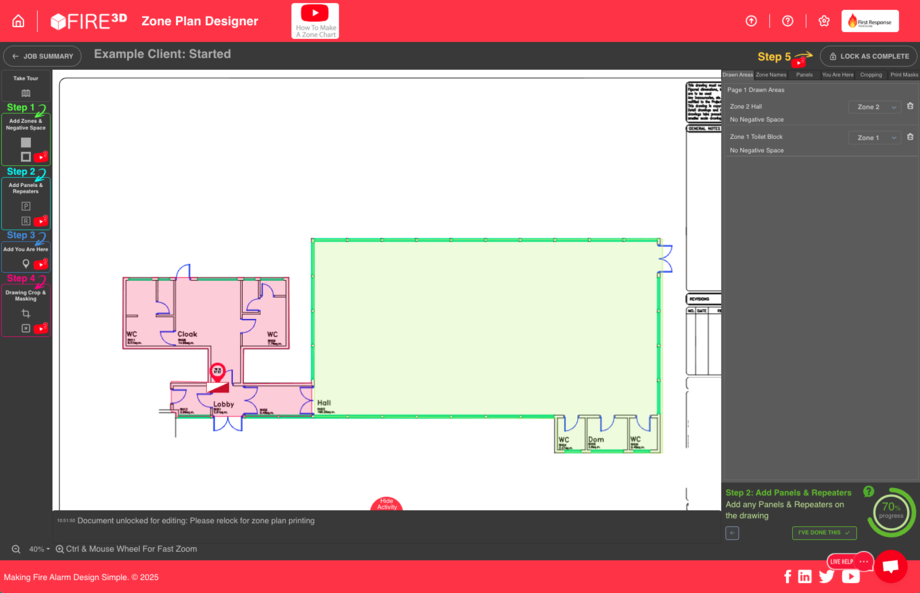Image resolution: width=920 pixels, height=593 pixels.
Task: Click the document unlocked activity message
Action: pos(196,520)
